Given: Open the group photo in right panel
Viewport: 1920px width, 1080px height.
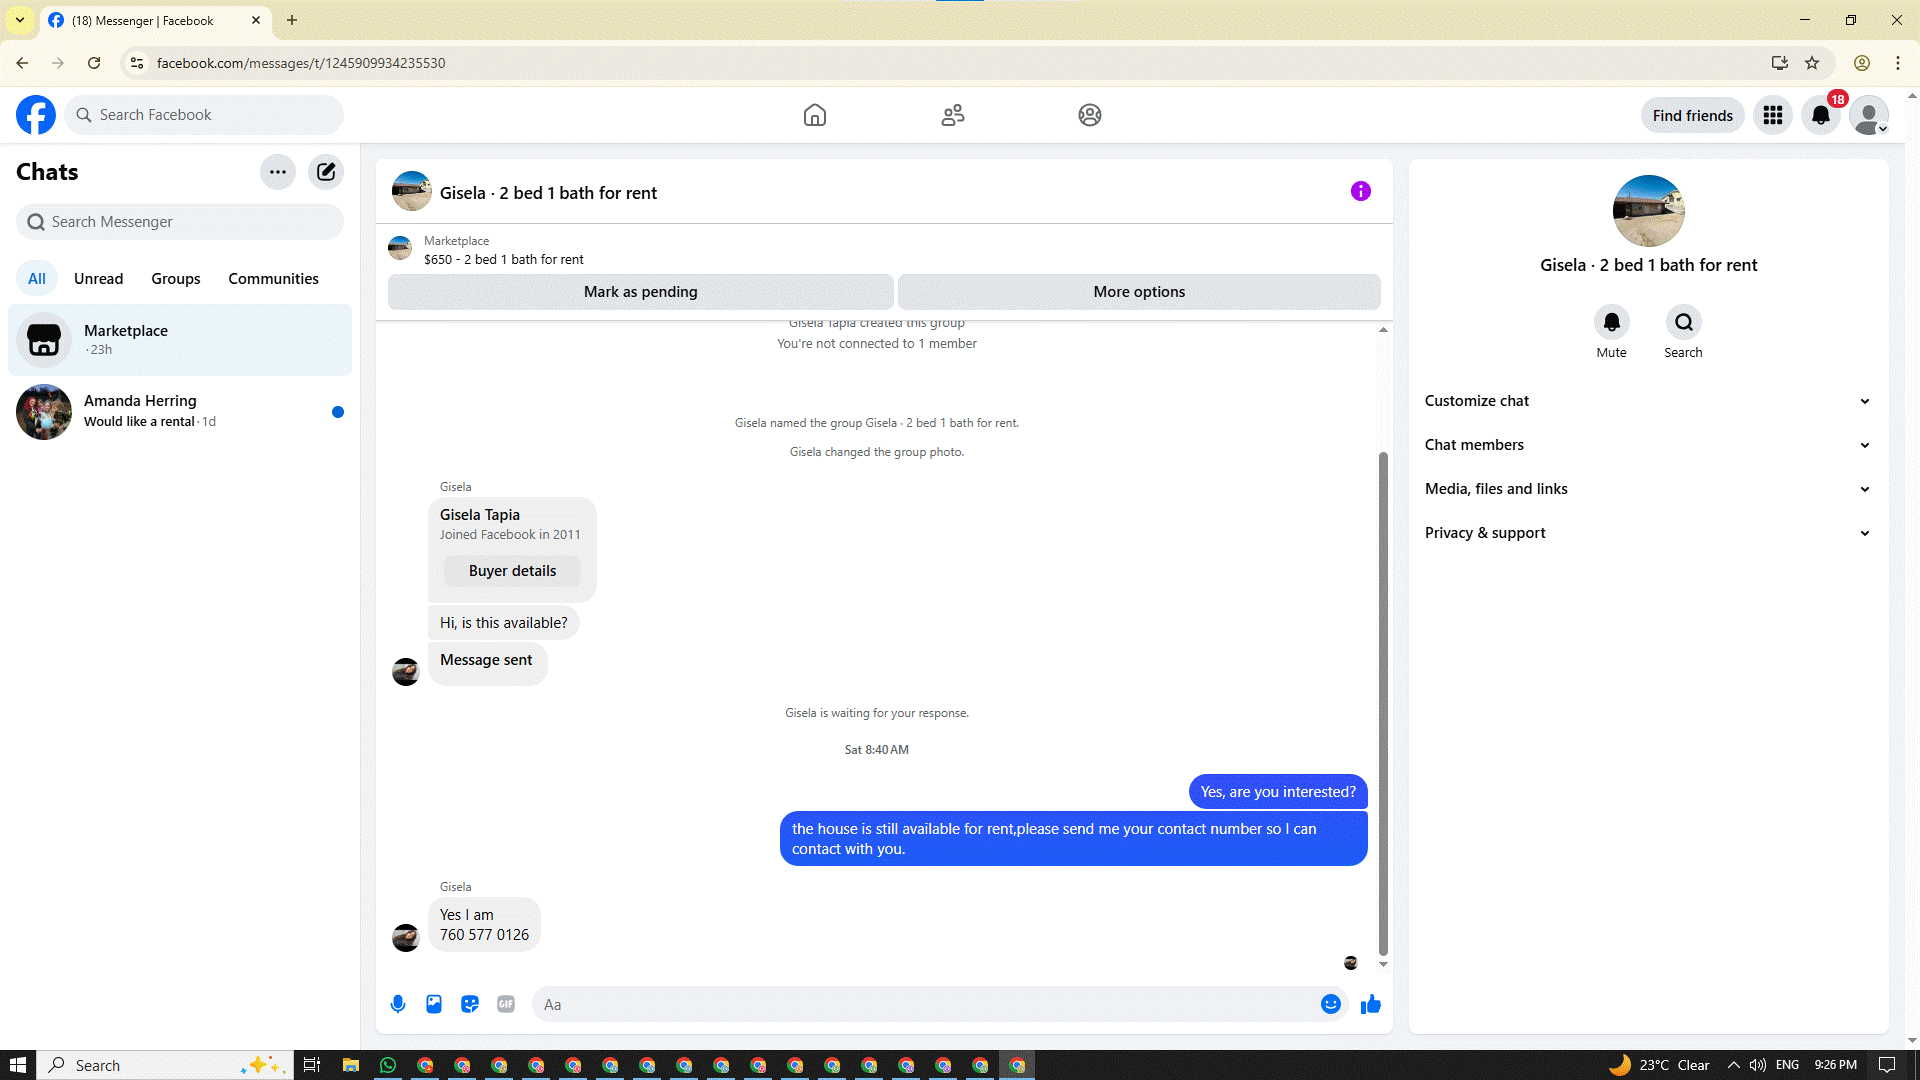Looking at the screenshot, I should click(x=1649, y=211).
